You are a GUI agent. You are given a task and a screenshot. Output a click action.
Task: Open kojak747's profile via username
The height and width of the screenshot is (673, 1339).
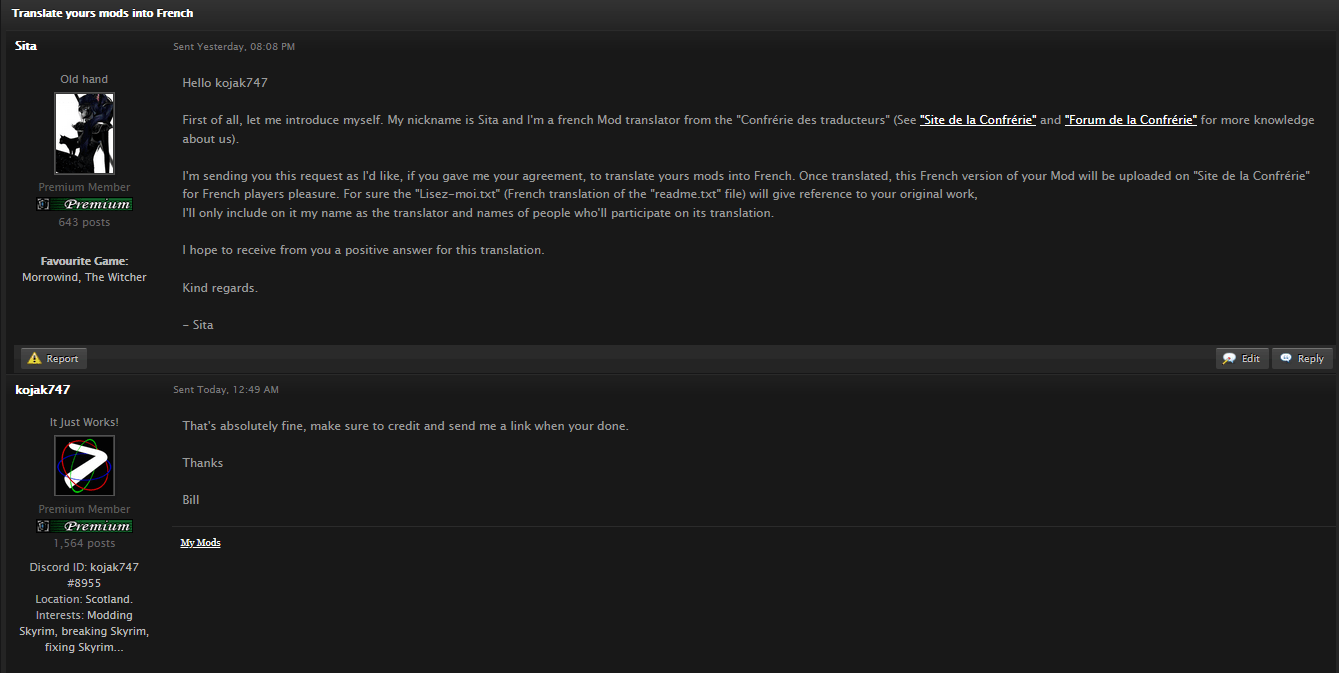43,389
